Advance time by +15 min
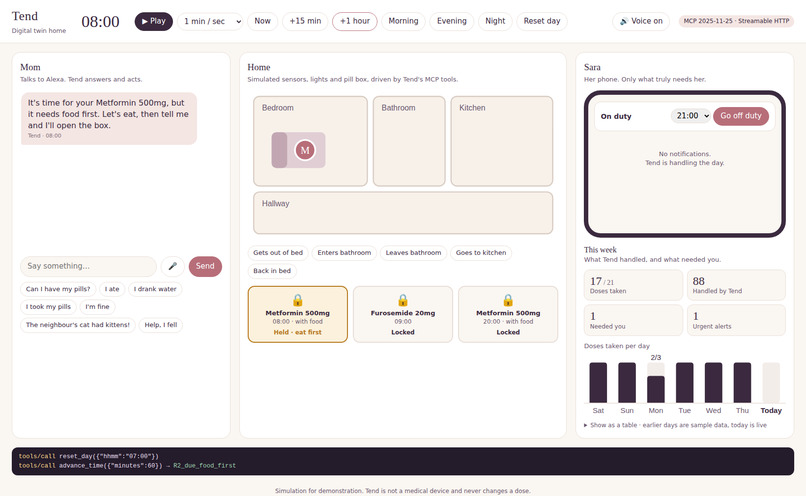This screenshot has height=496, width=806. coord(305,21)
